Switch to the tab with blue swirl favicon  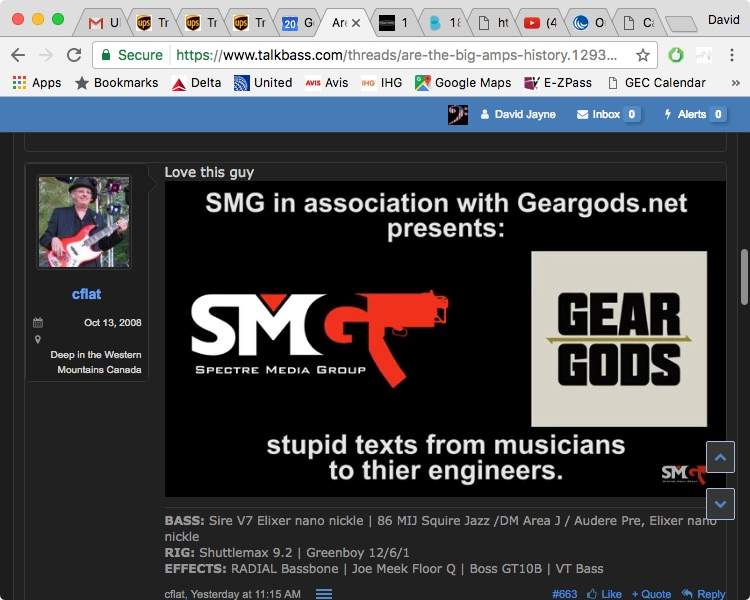tap(589, 22)
